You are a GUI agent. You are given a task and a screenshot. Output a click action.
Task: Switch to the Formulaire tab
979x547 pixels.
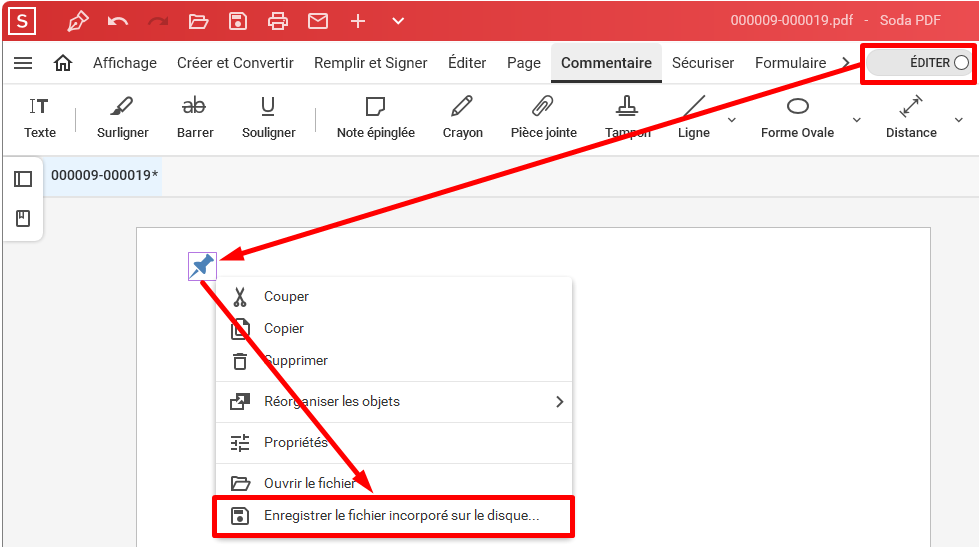pos(790,63)
